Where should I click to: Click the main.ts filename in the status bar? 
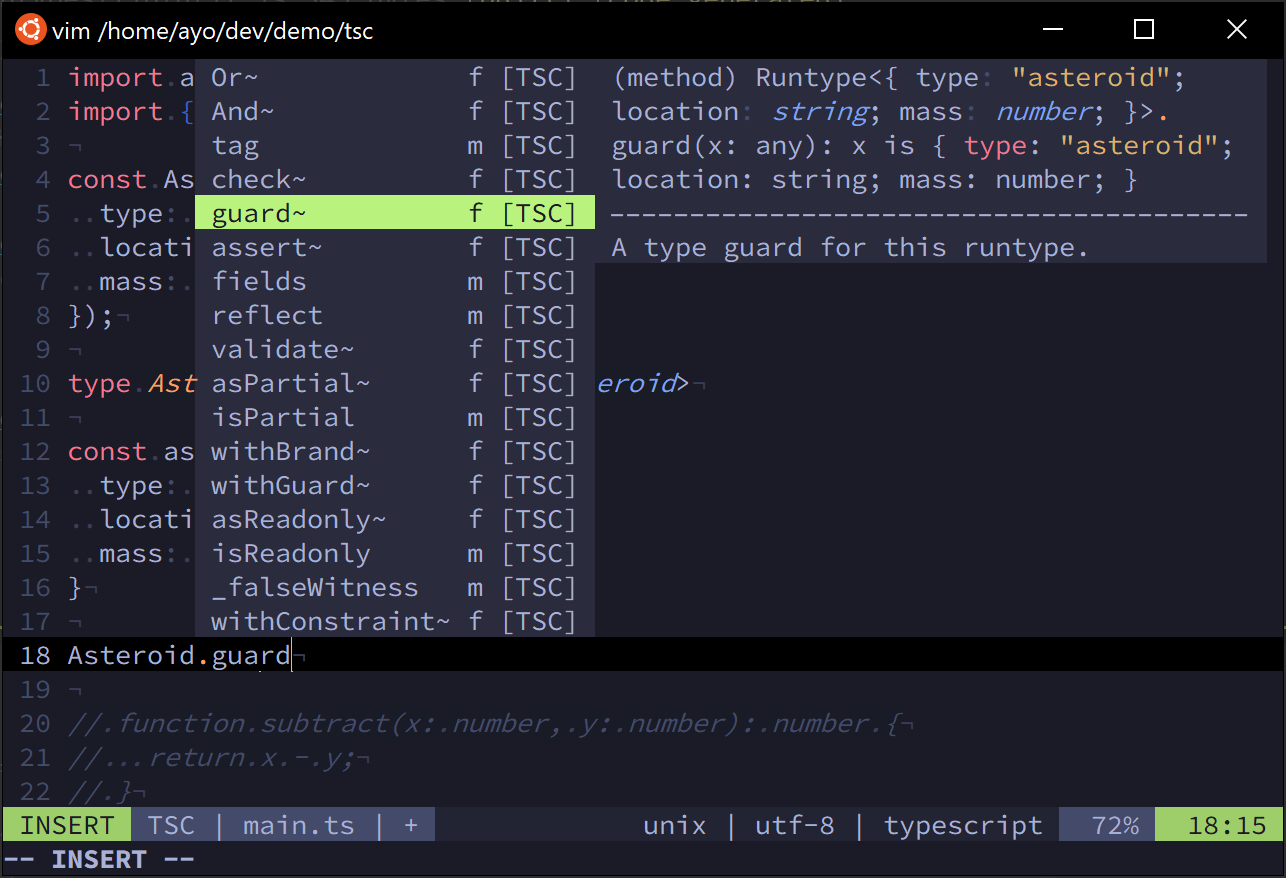299,824
